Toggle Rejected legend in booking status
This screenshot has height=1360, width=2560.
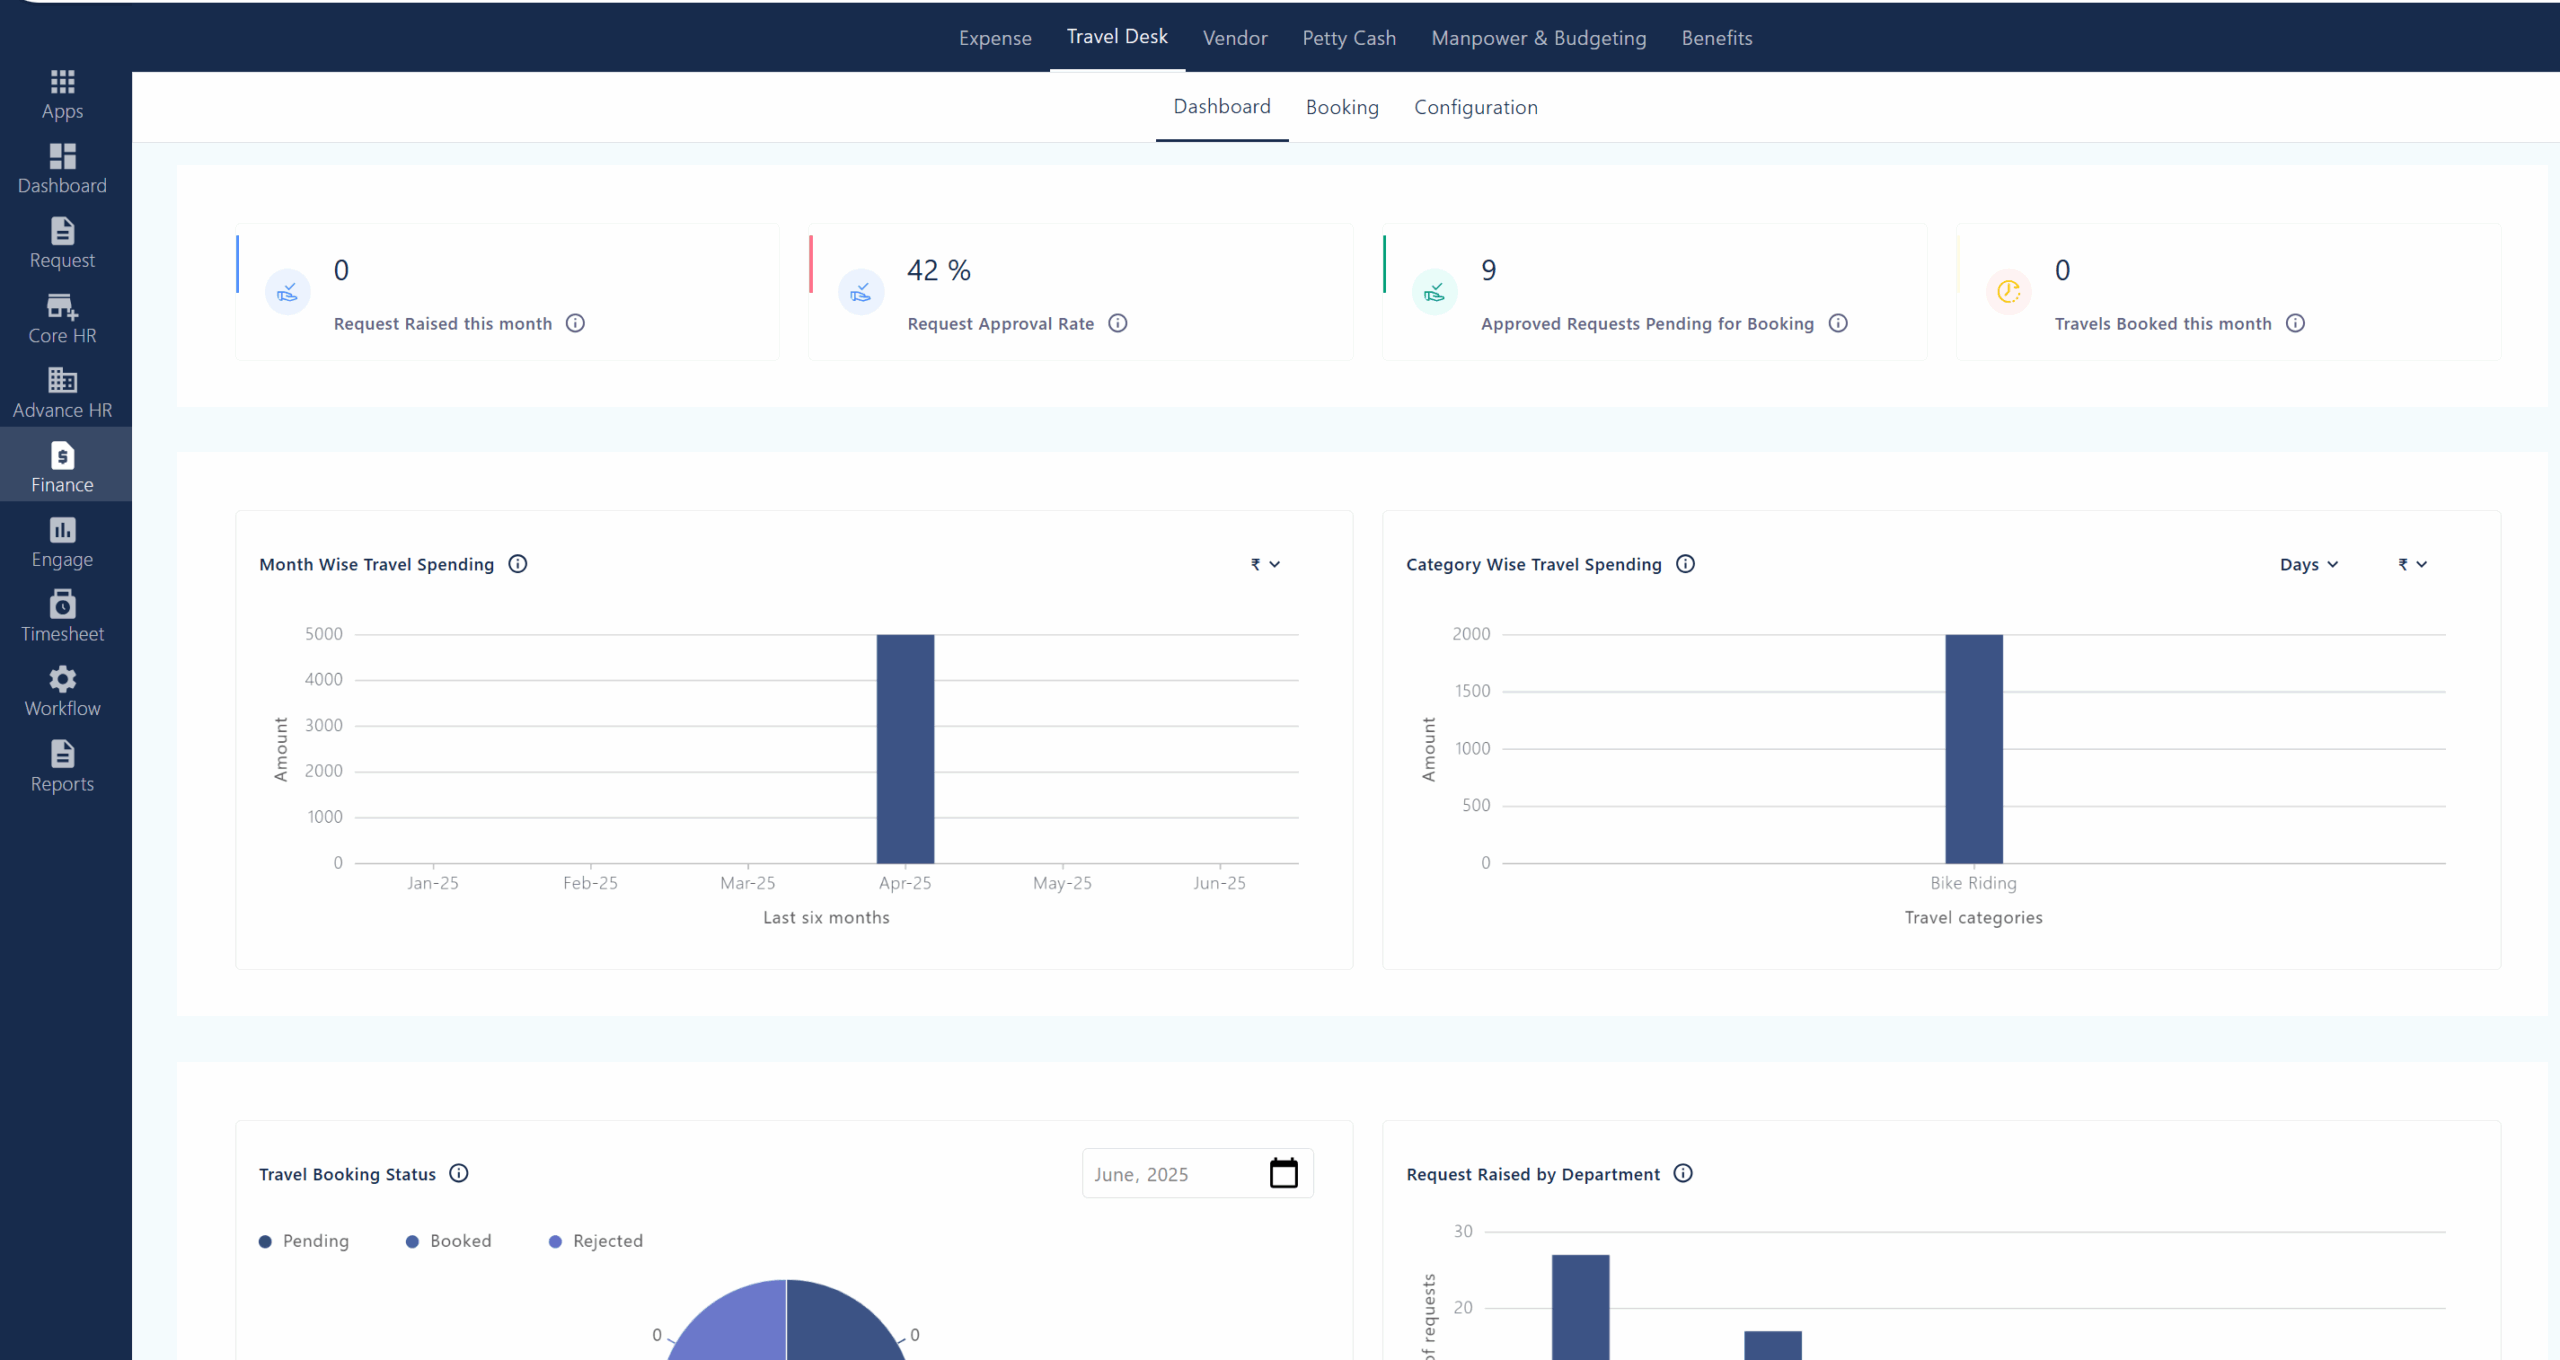coord(596,1241)
